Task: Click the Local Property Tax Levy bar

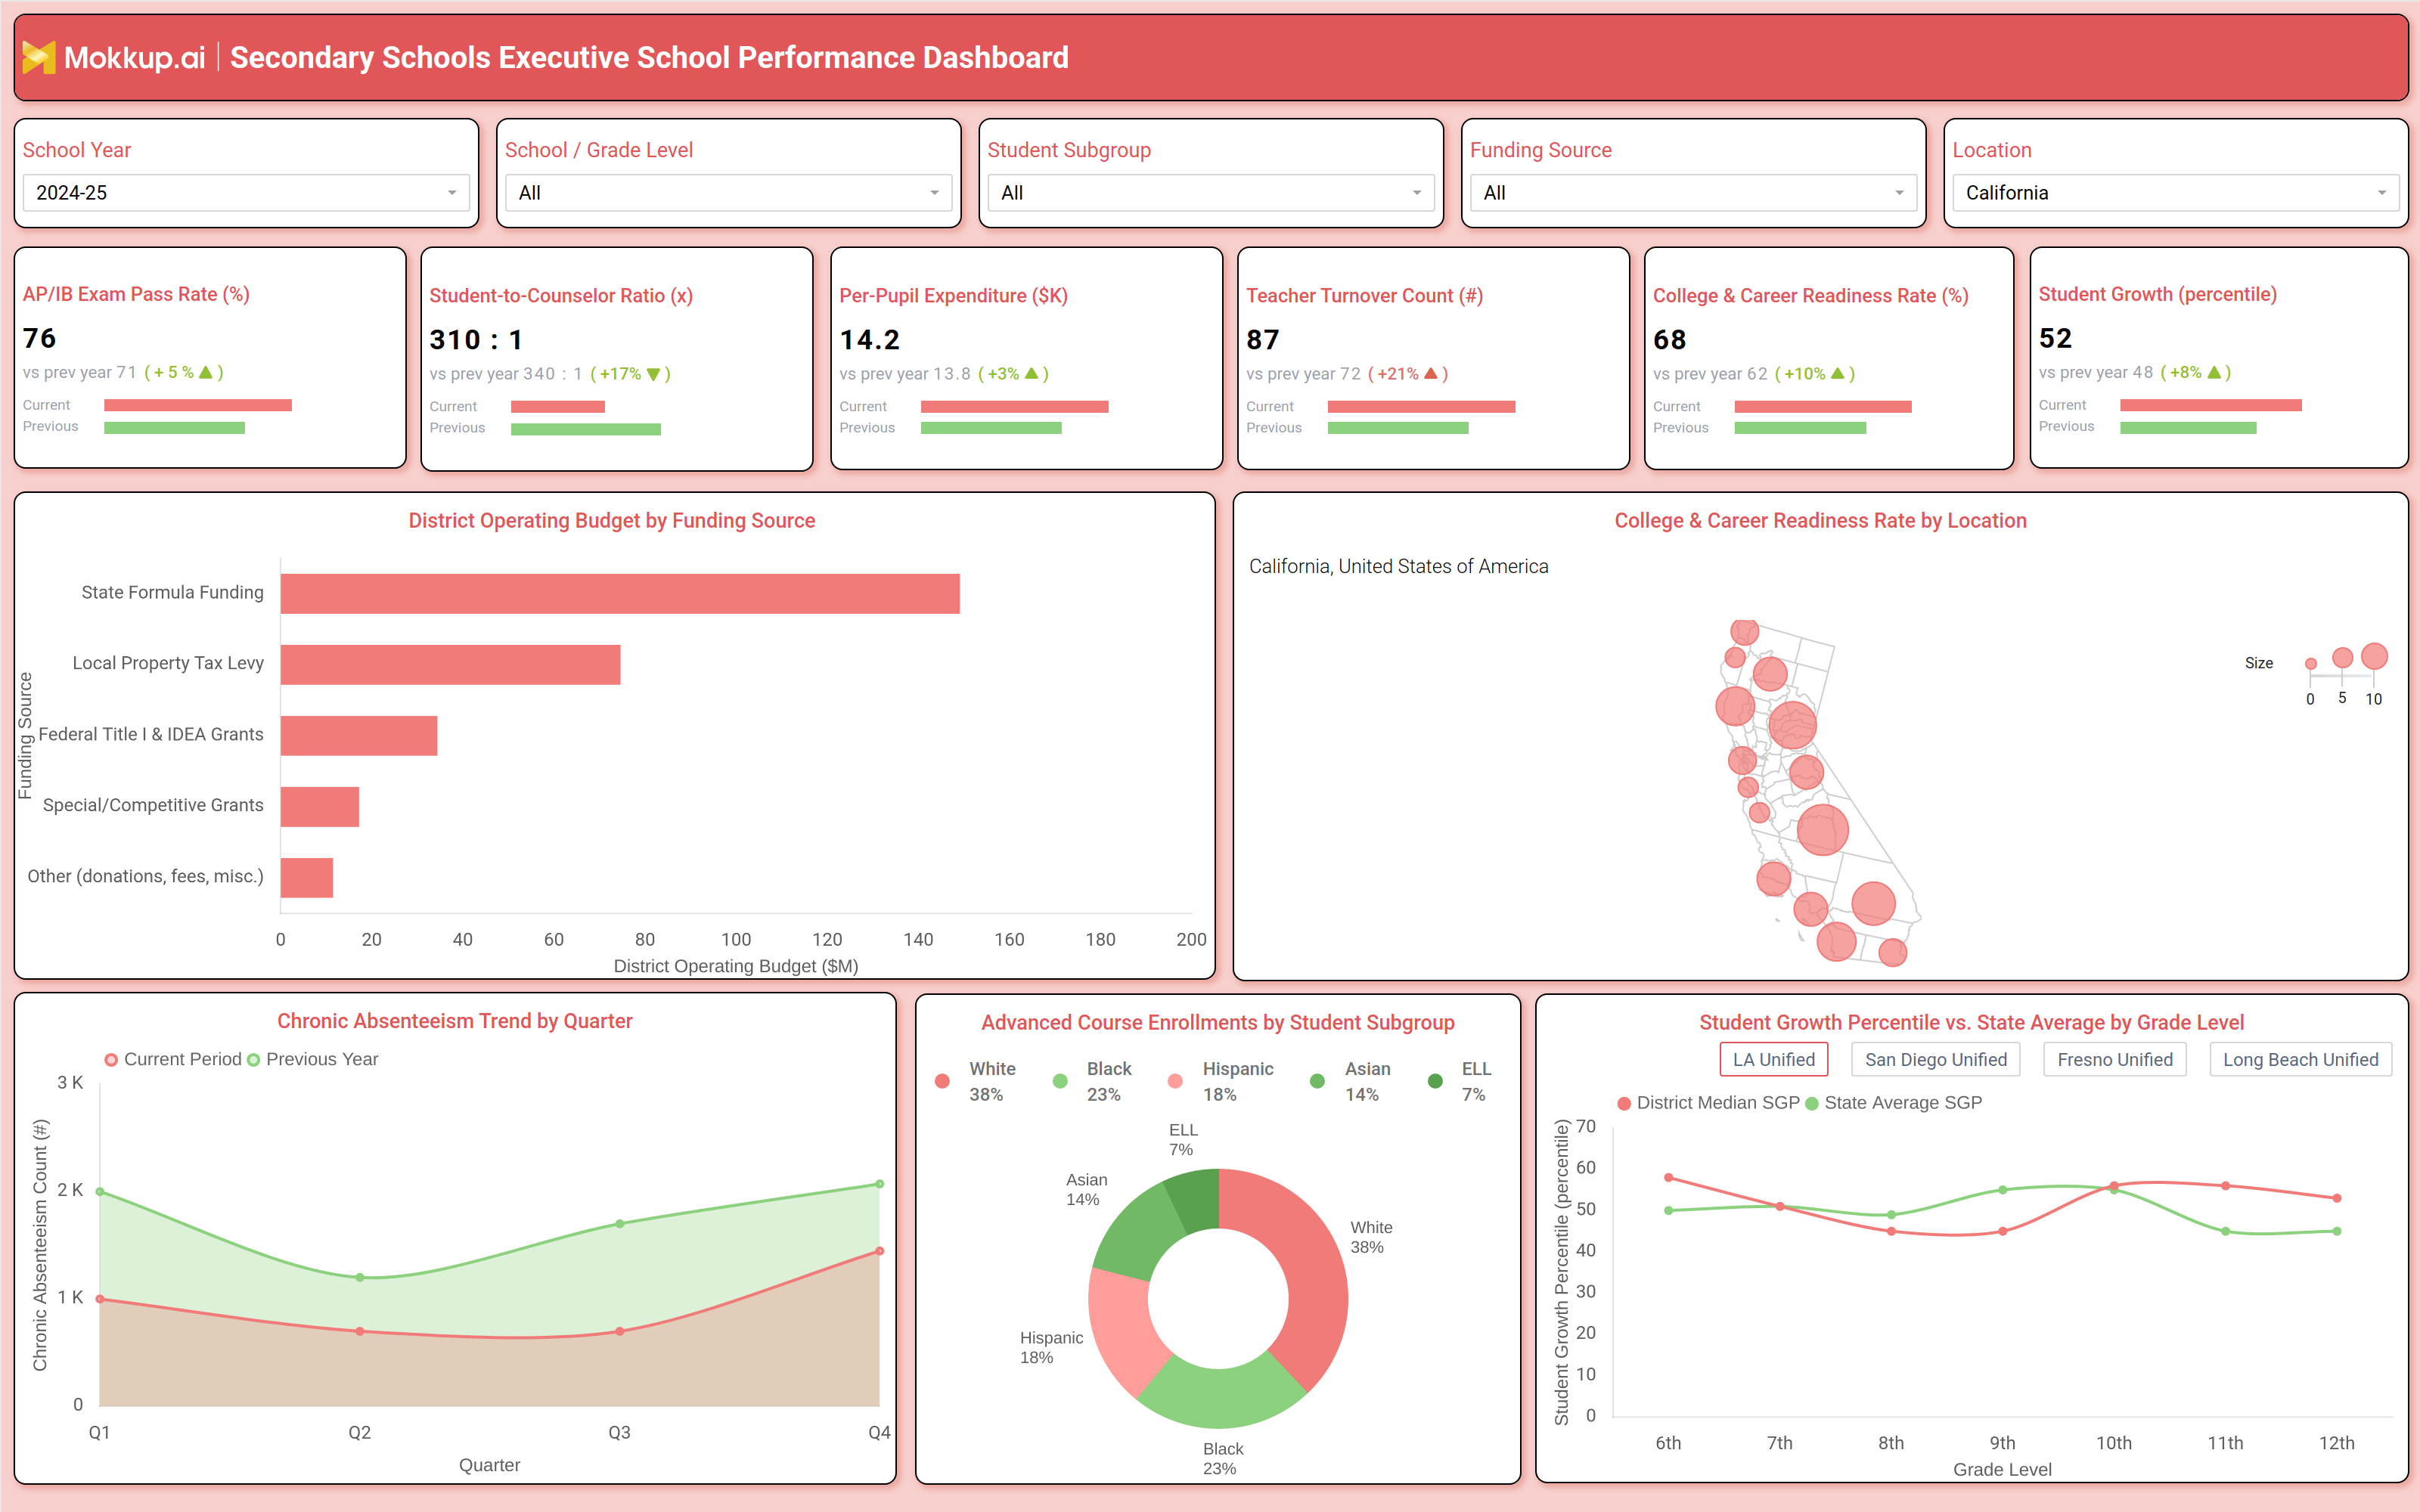Action: point(451,665)
